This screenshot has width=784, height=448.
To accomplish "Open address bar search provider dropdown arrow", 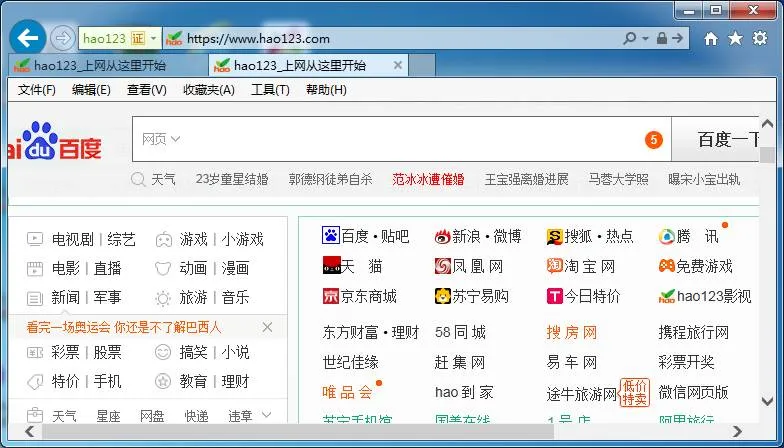I will [646, 38].
